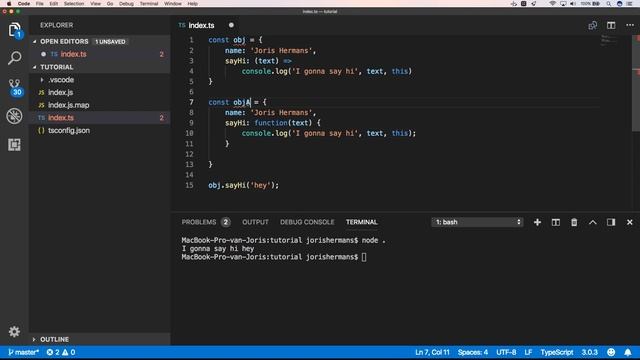This screenshot has width=640, height=360.
Task: Open macOS Spotlight search icon
Action: [x=609, y=4]
